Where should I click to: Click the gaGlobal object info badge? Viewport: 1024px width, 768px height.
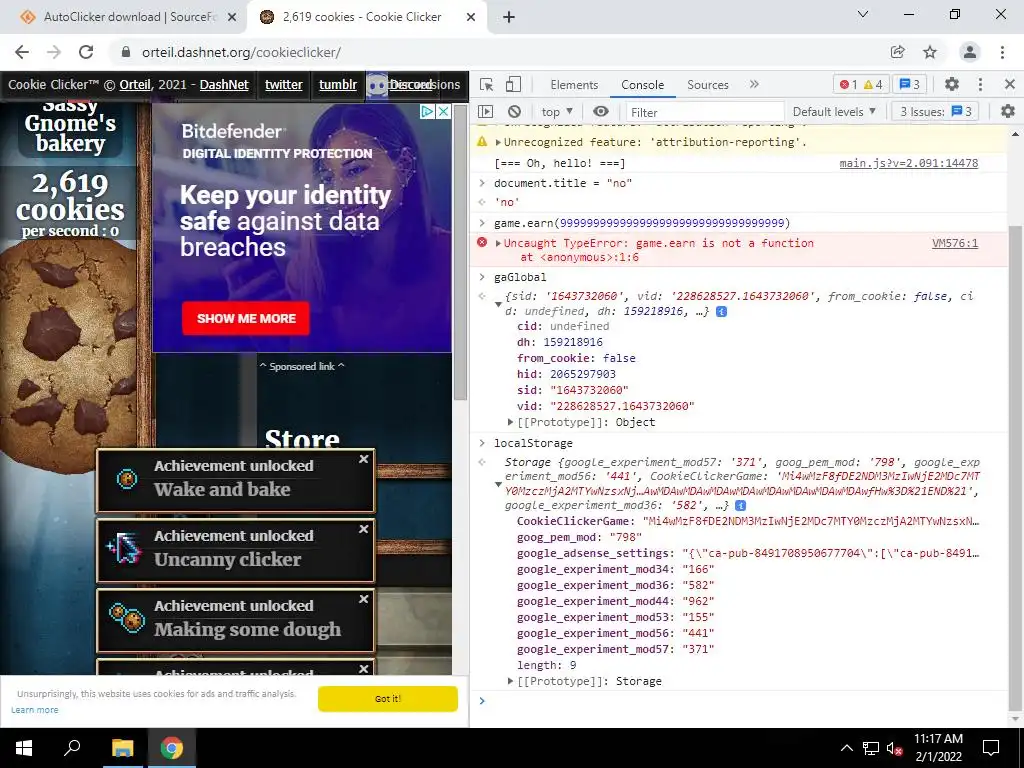(722, 312)
